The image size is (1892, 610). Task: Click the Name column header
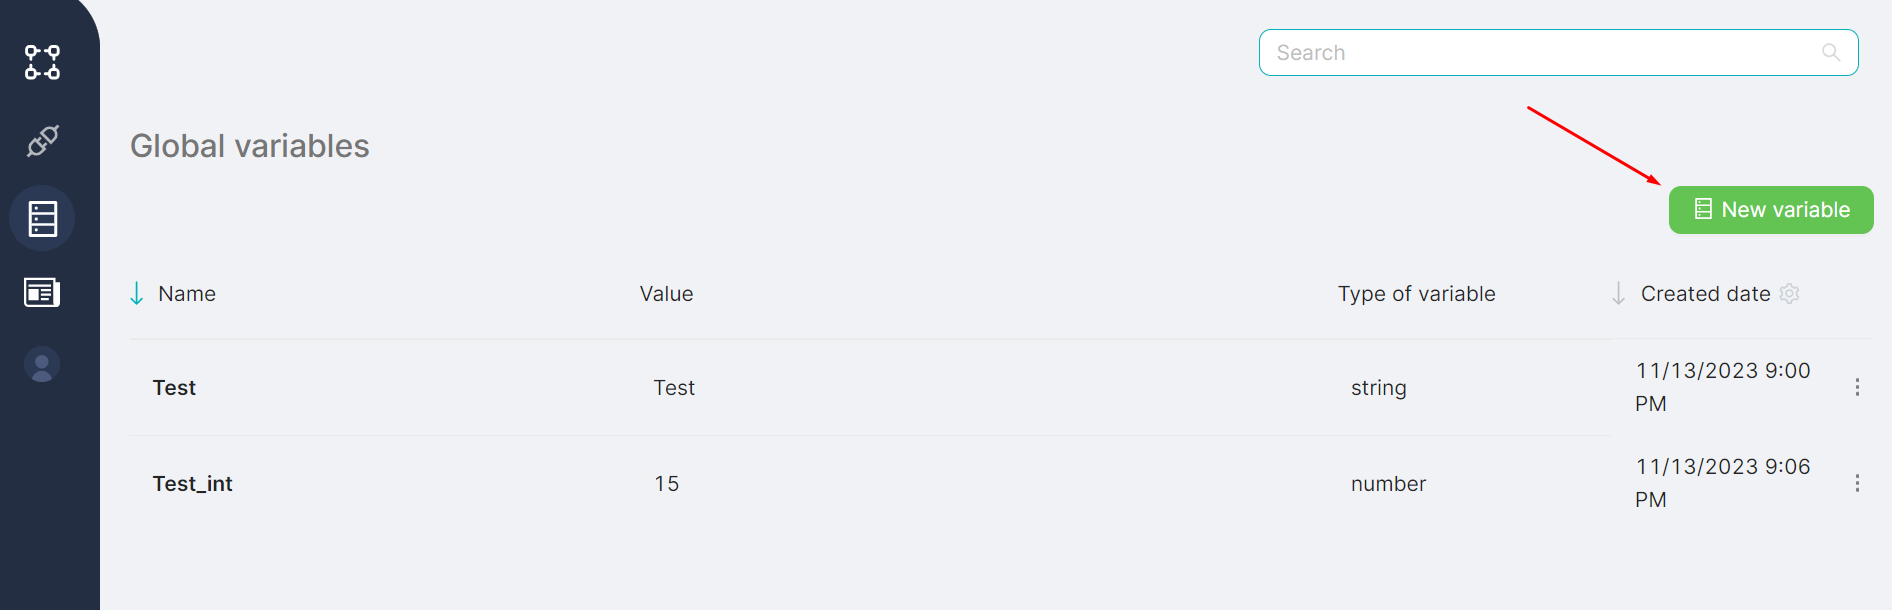tap(187, 294)
